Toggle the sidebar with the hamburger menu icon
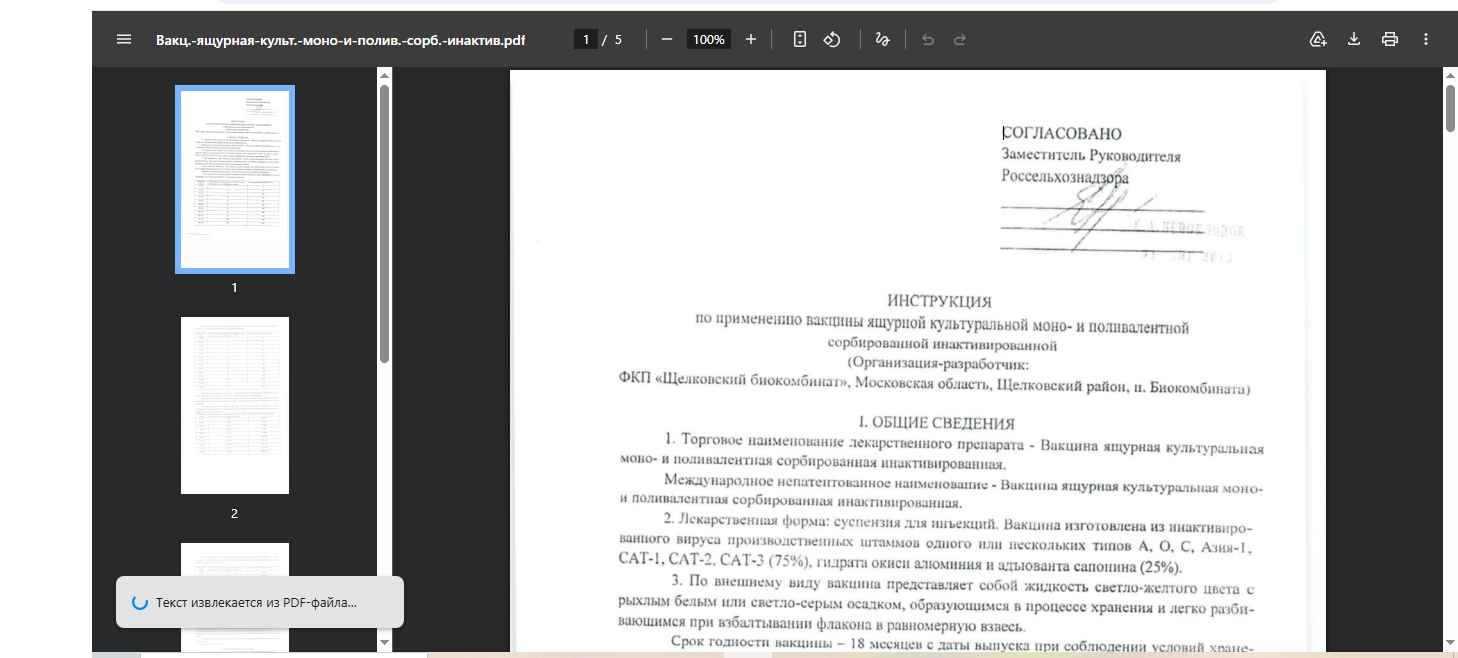Image resolution: width=1458 pixels, height=658 pixels. point(124,40)
